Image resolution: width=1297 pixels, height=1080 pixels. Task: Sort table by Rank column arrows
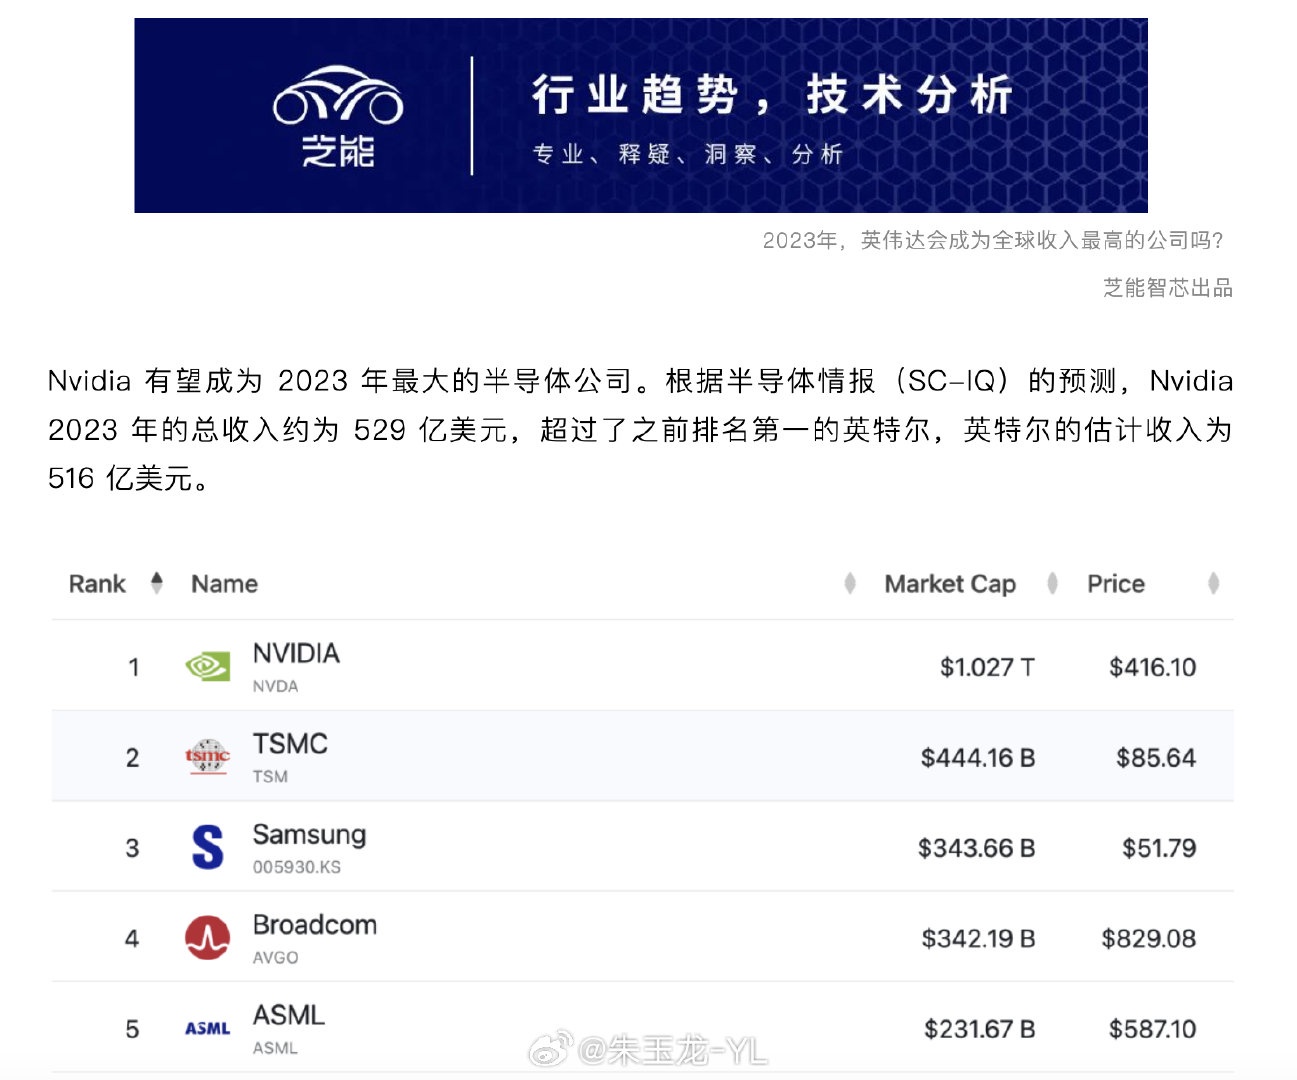tap(156, 583)
